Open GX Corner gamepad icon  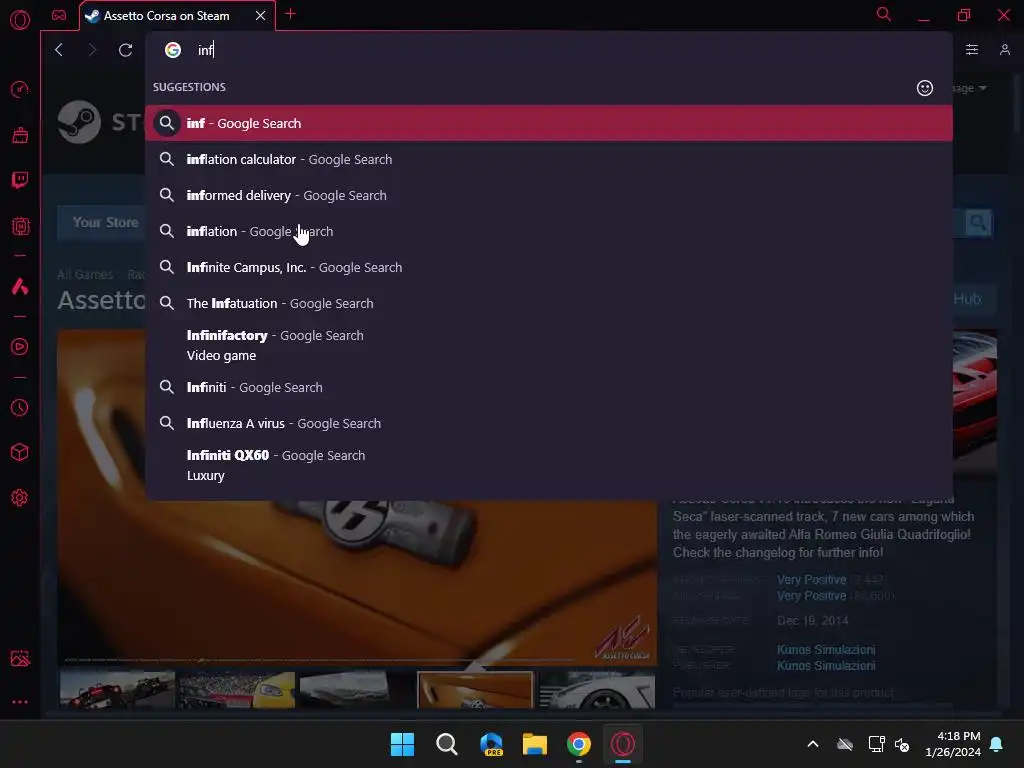point(59,15)
